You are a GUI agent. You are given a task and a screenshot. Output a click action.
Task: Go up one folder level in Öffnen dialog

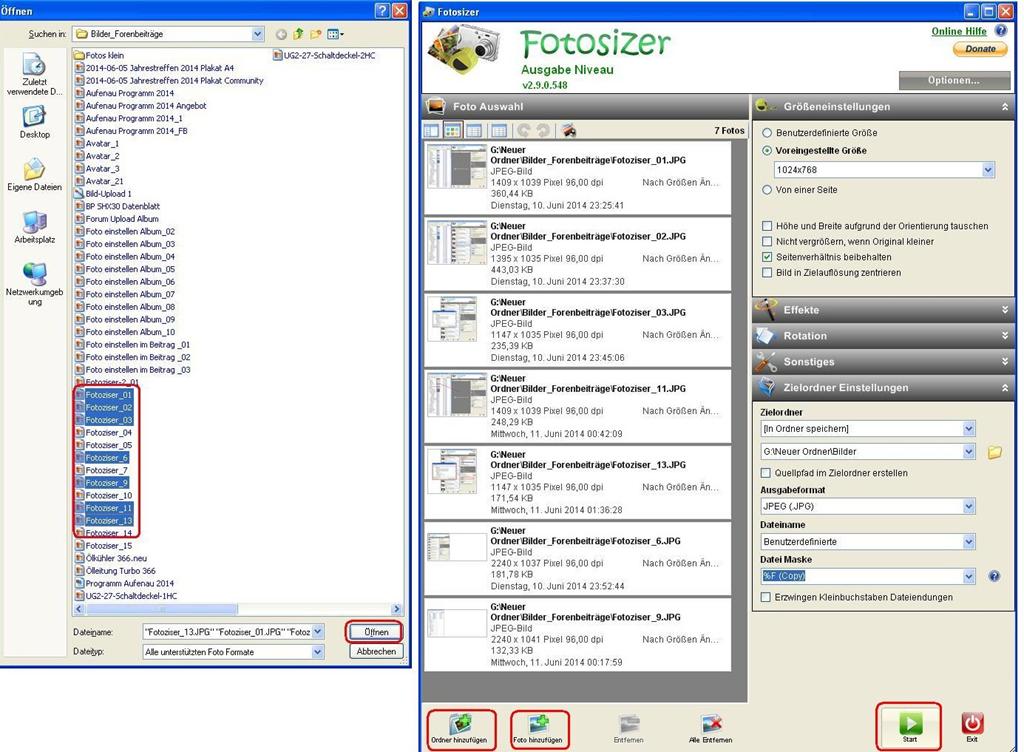pyautogui.click(x=298, y=34)
